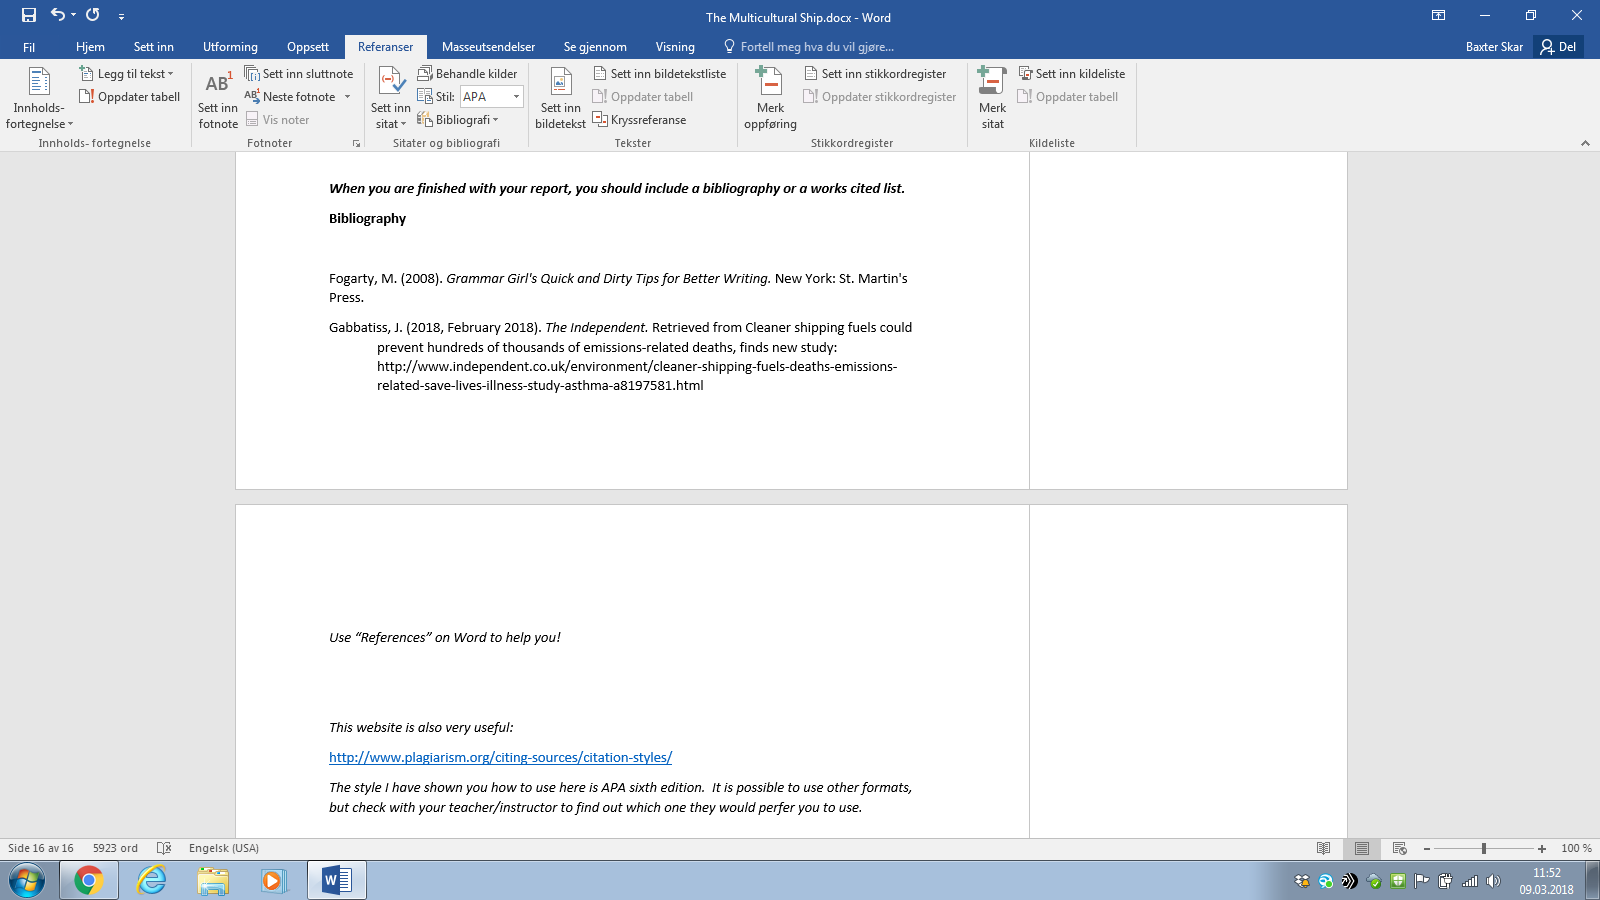Switch to web layout view
This screenshot has width=1600, height=900.
(1399, 848)
